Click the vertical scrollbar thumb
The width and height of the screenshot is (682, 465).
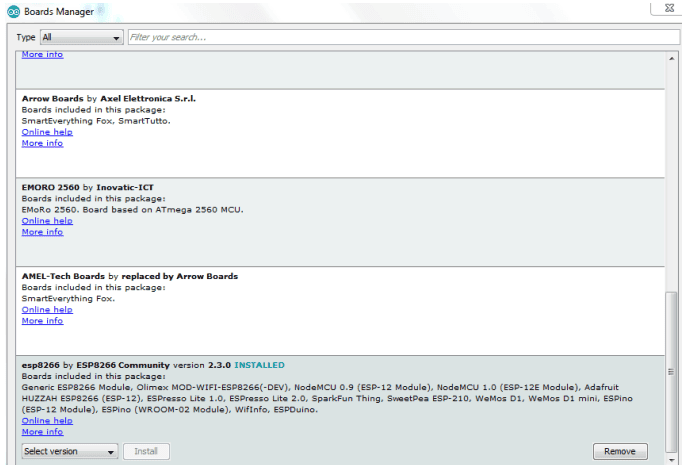click(x=672, y=372)
